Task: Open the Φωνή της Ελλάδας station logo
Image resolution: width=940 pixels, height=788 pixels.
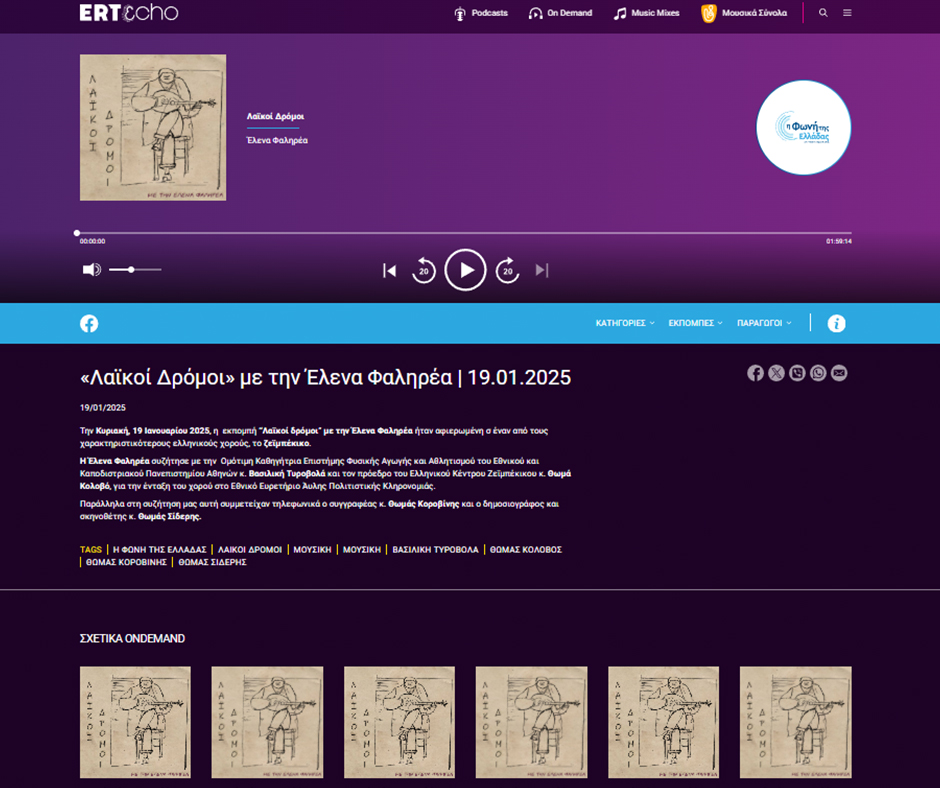Action: tap(803, 128)
